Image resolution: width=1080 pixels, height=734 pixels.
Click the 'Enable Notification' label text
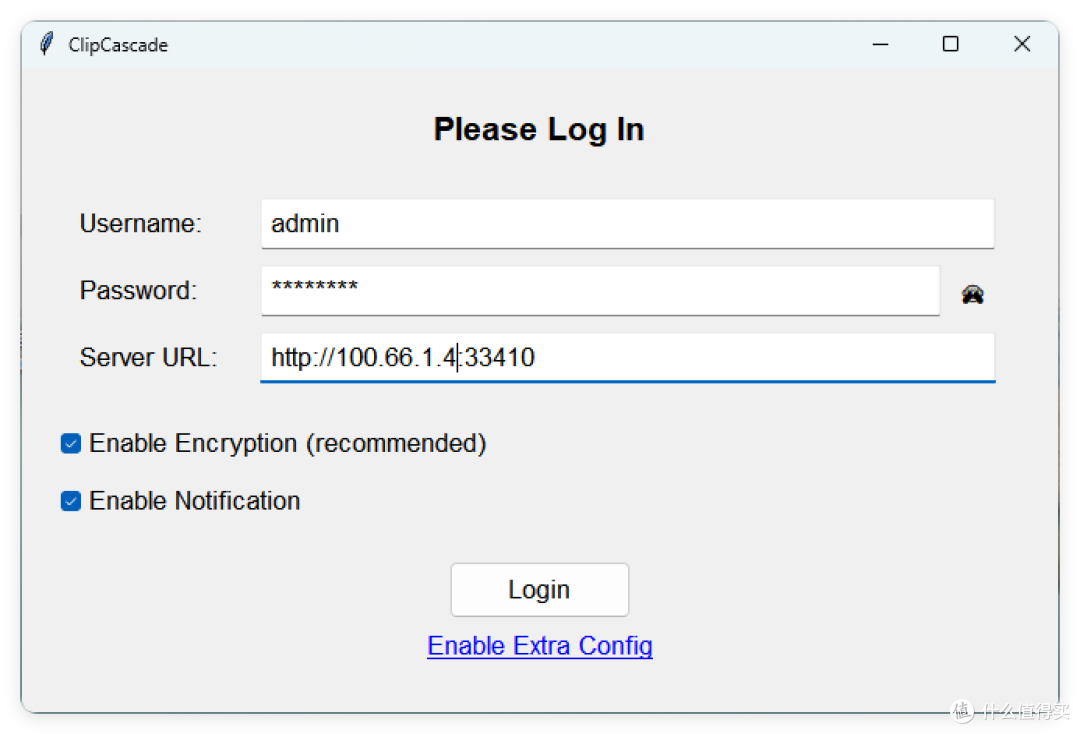tap(195, 501)
